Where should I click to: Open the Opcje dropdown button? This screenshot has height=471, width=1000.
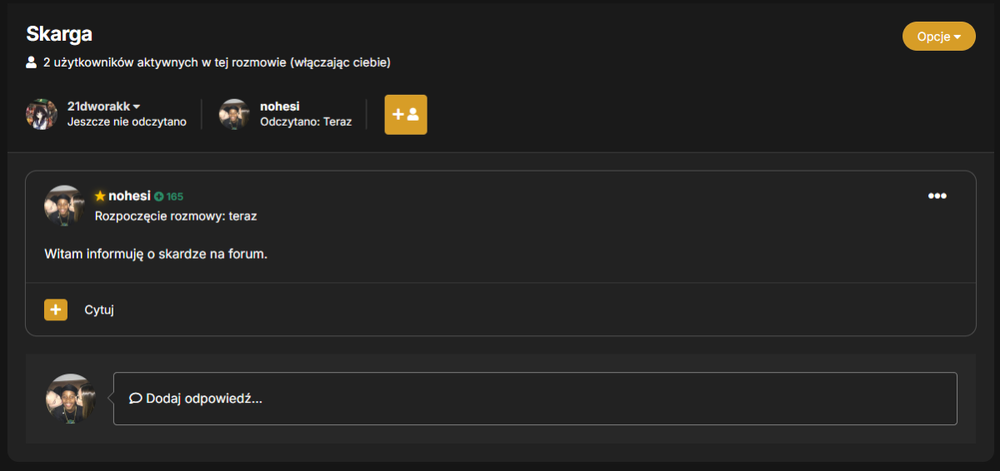939,36
